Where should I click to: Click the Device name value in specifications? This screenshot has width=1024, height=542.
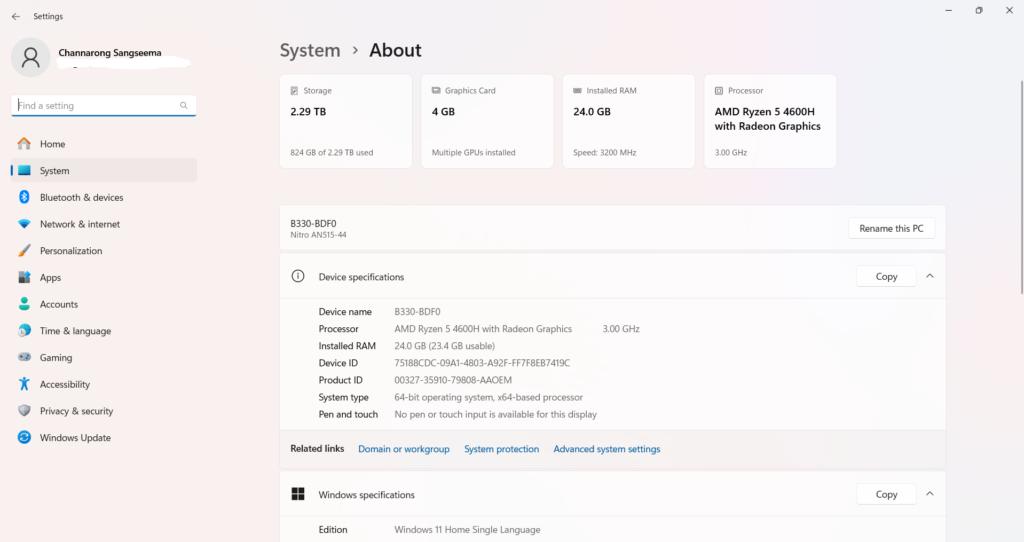417,311
